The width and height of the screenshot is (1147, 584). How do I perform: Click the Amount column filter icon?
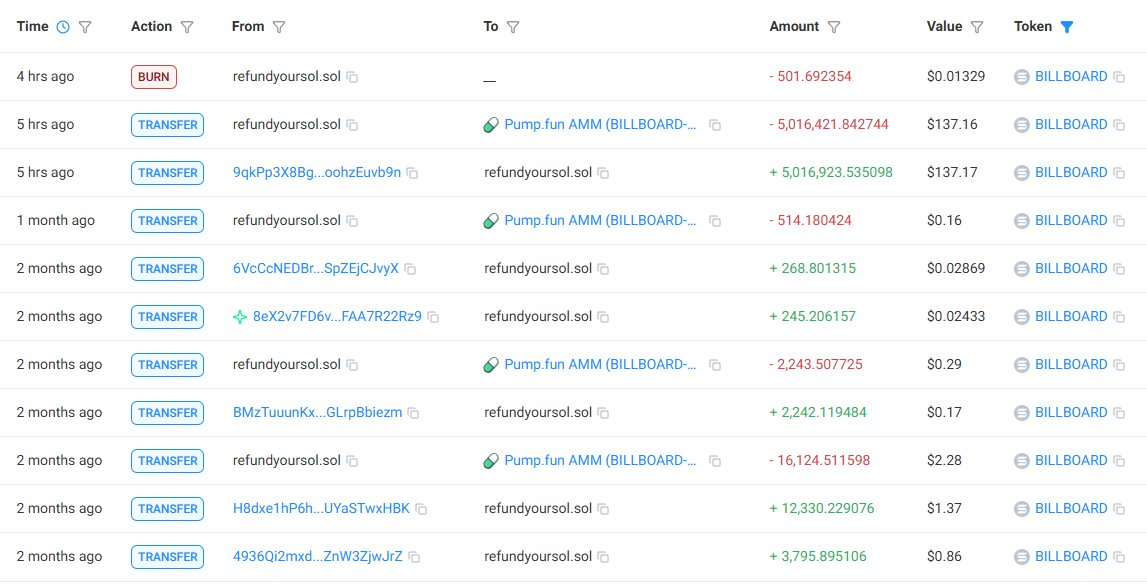point(834,27)
